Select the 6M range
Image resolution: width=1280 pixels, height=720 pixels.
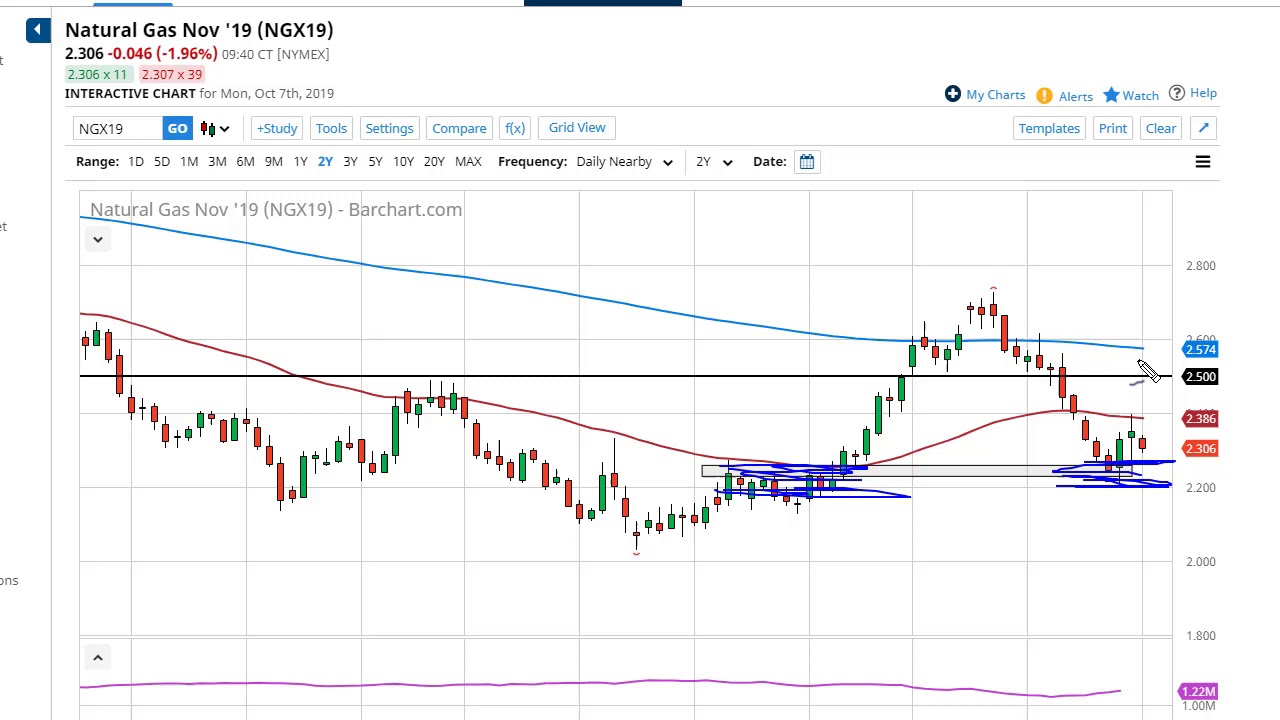pyautogui.click(x=245, y=162)
